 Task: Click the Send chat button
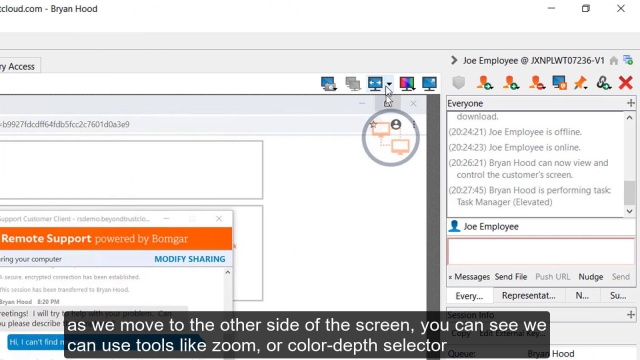[x=620, y=277]
